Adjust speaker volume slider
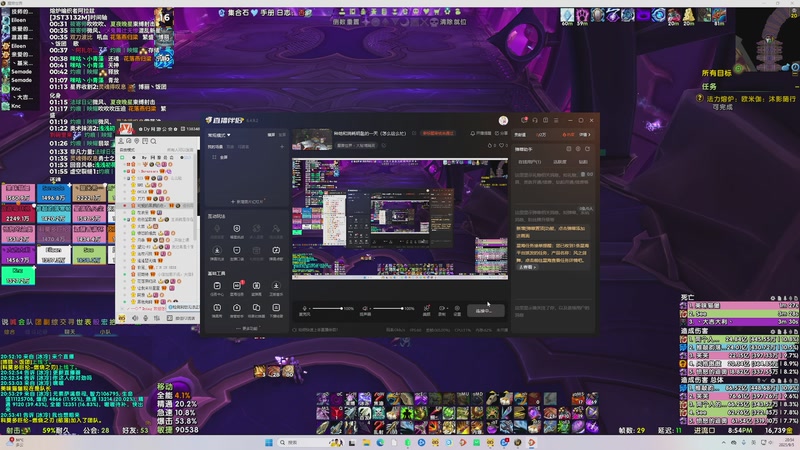The width and height of the screenshot is (800, 450). pos(388,308)
